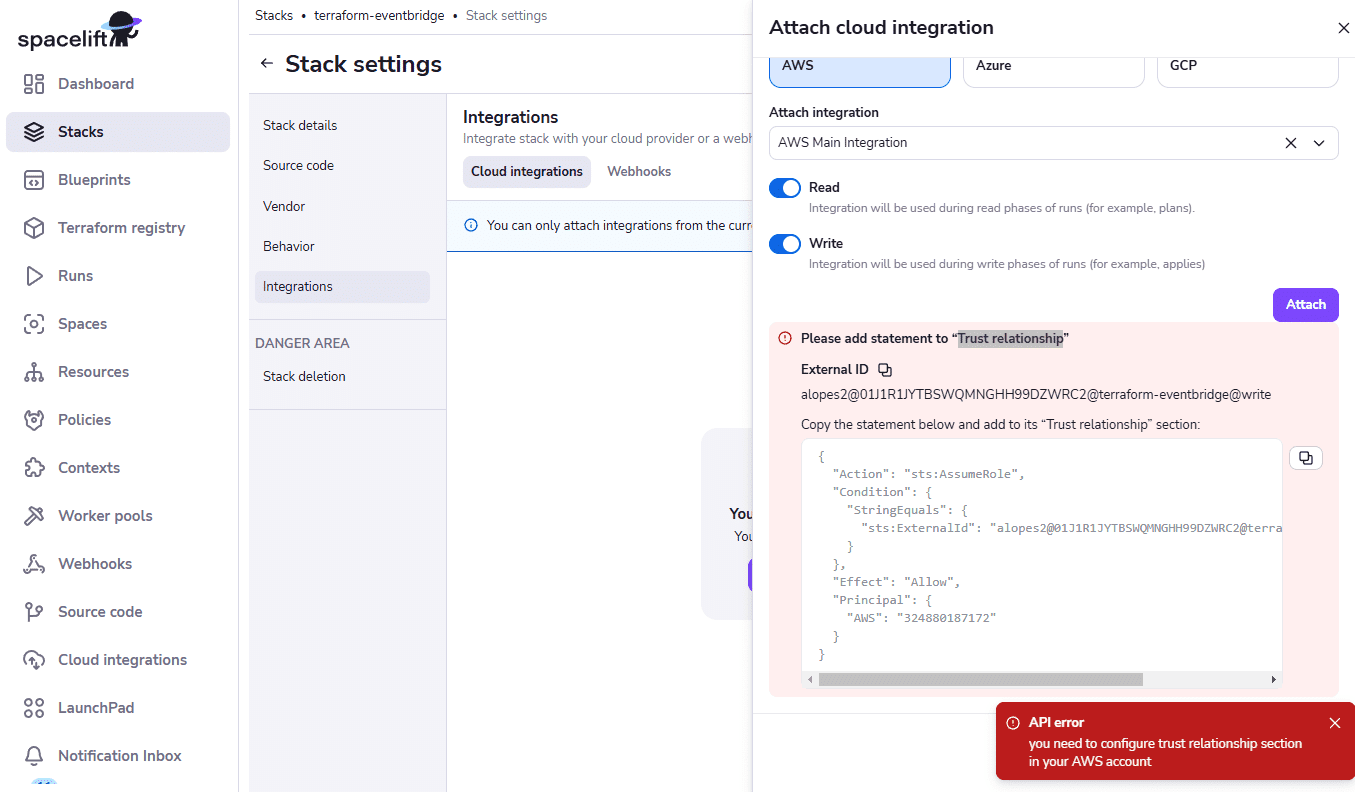Copy the External ID value
The image size is (1355, 792).
click(x=885, y=370)
